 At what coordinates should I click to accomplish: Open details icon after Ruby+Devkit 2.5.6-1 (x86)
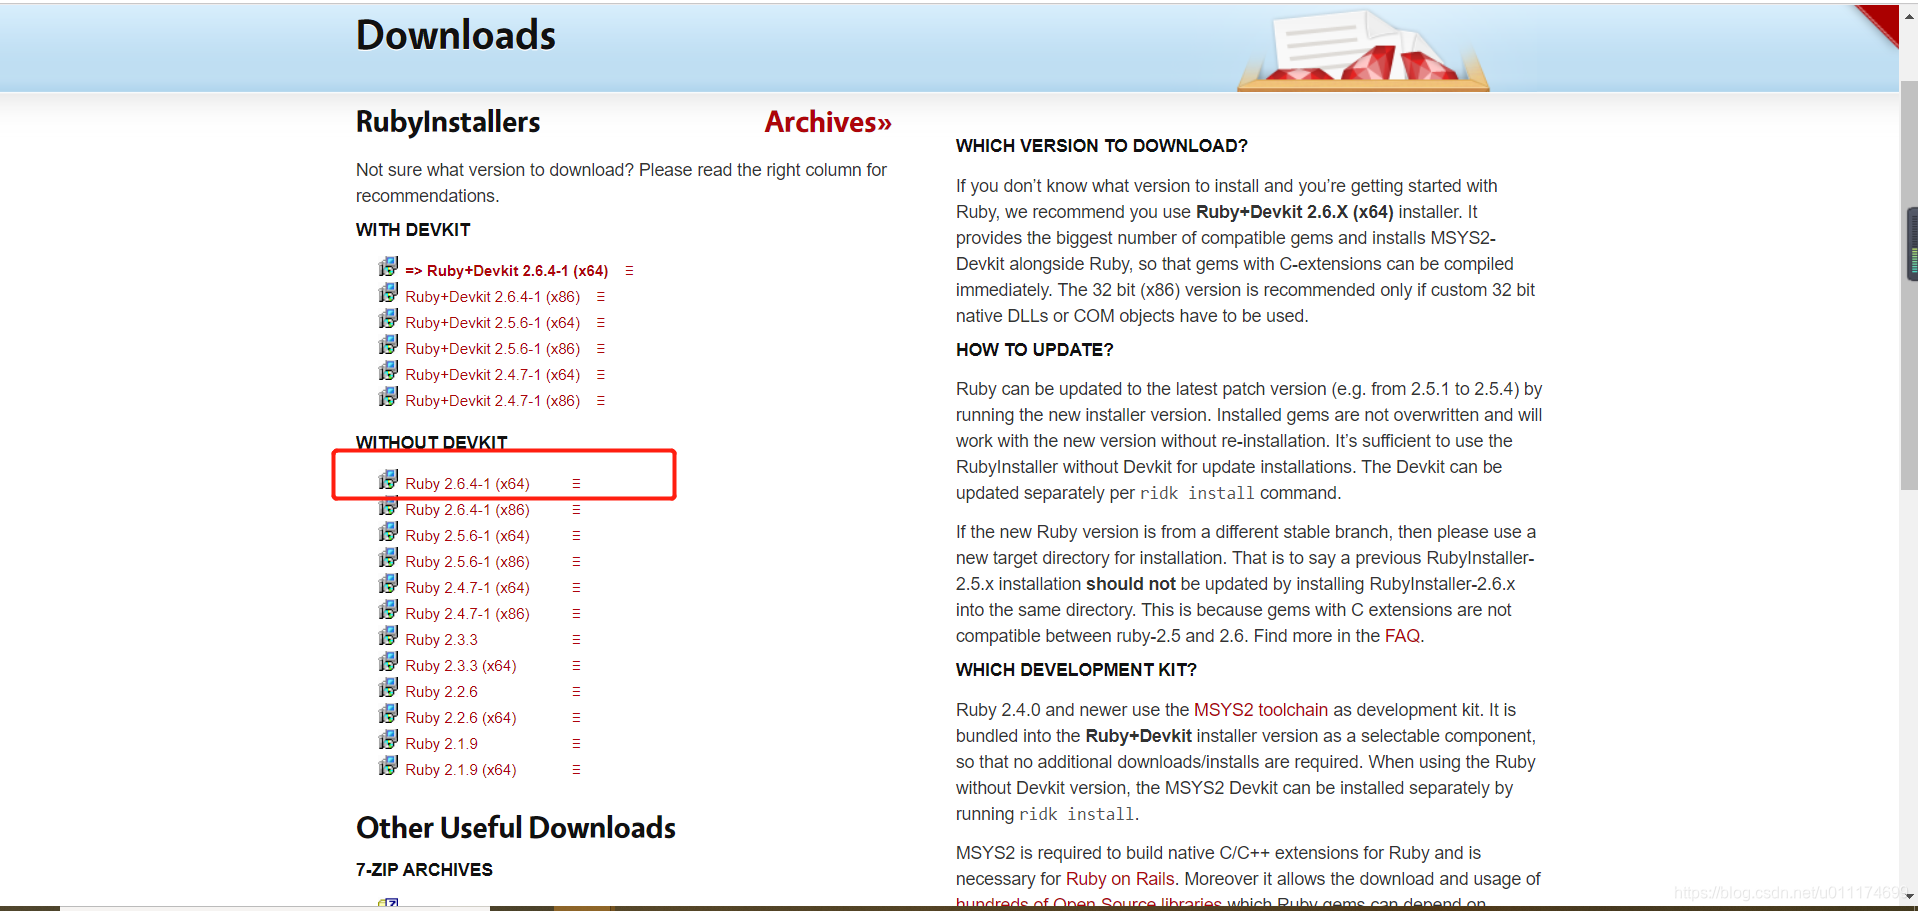[601, 349]
